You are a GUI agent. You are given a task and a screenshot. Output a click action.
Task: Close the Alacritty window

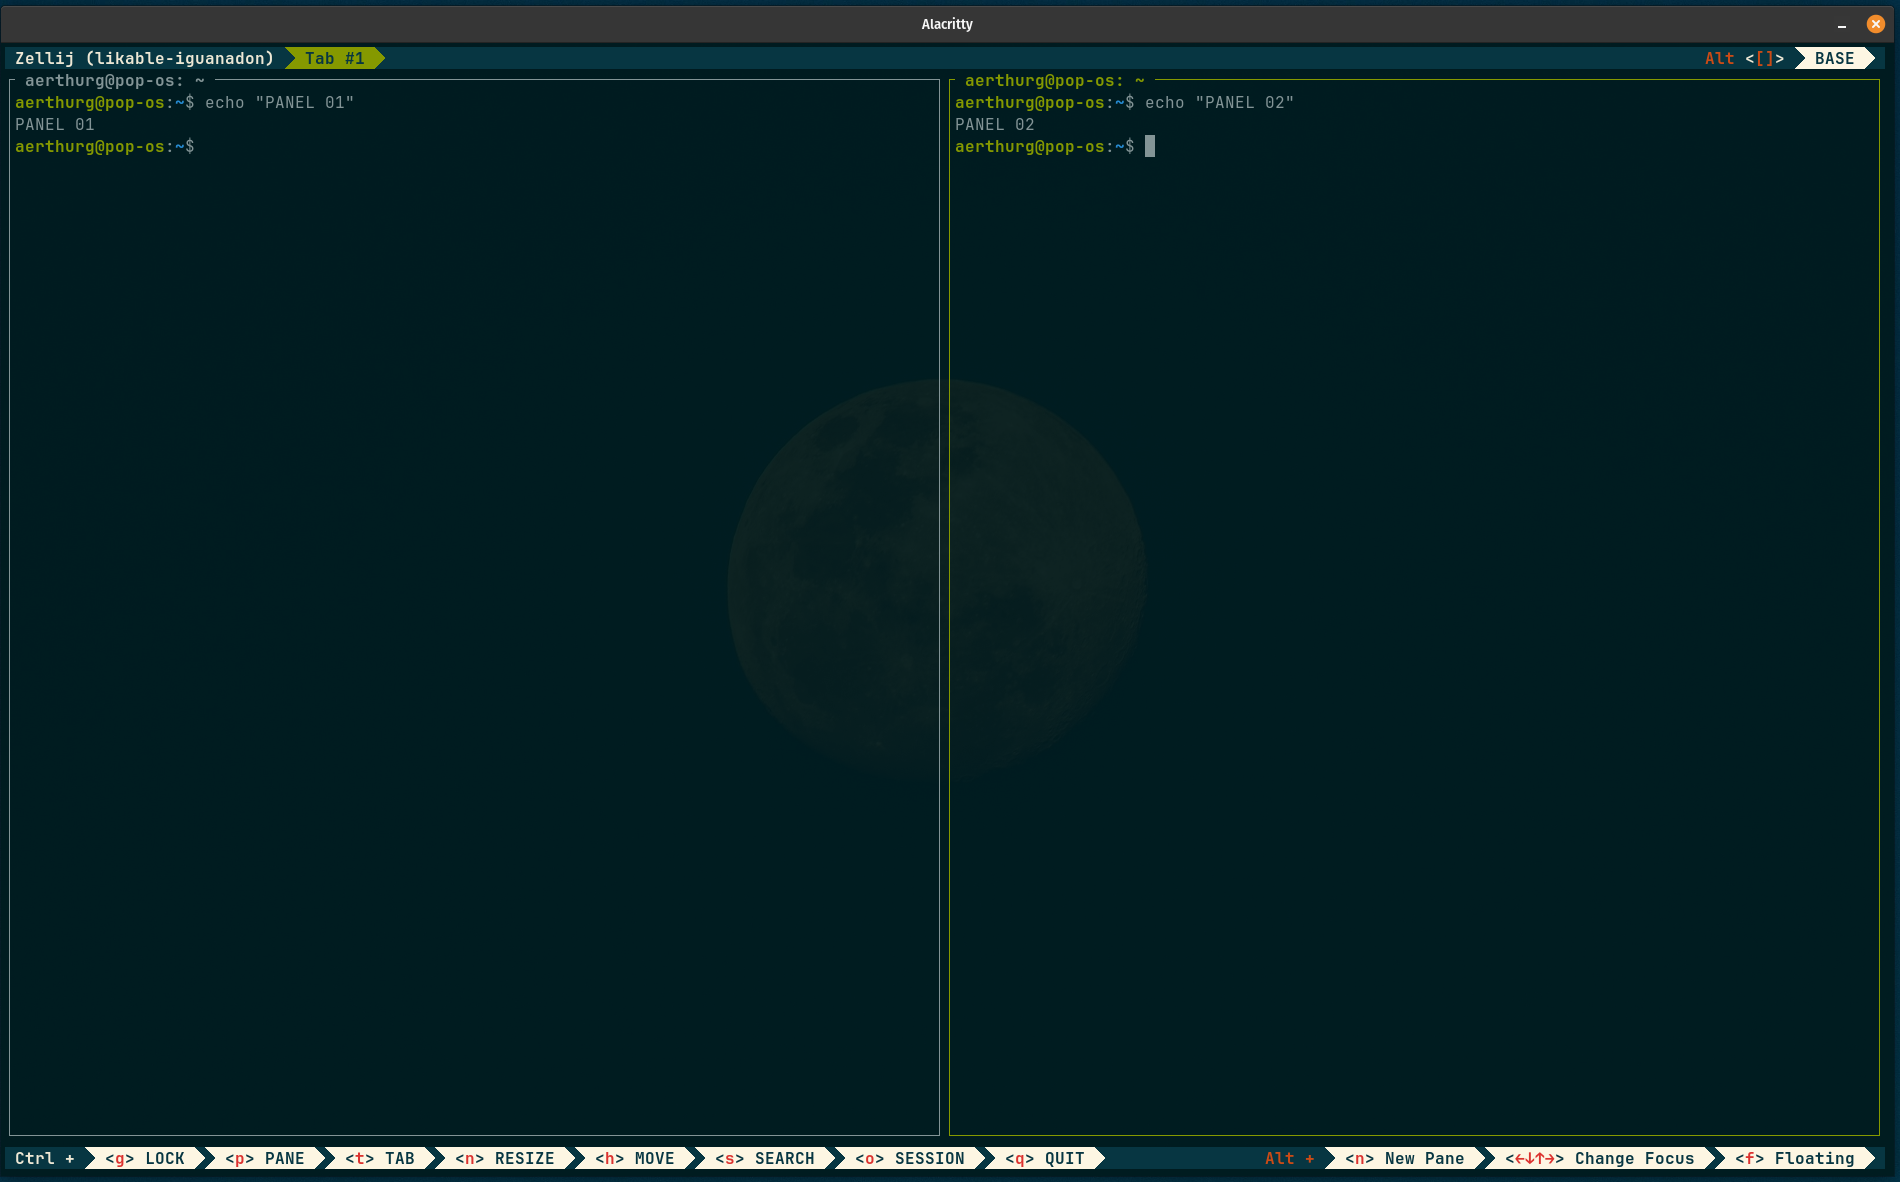[1875, 24]
